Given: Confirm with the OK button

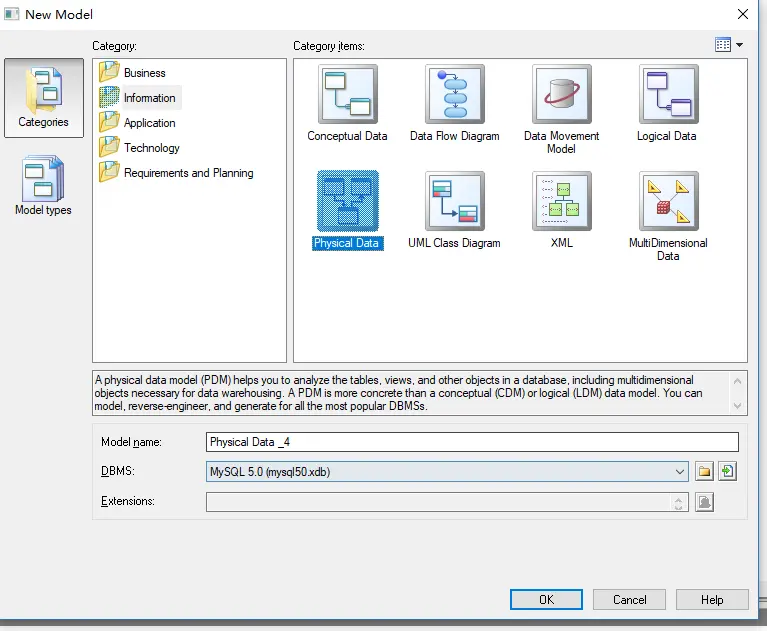Looking at the screenshot, I should pyautogui.click(x=546, y=600).
